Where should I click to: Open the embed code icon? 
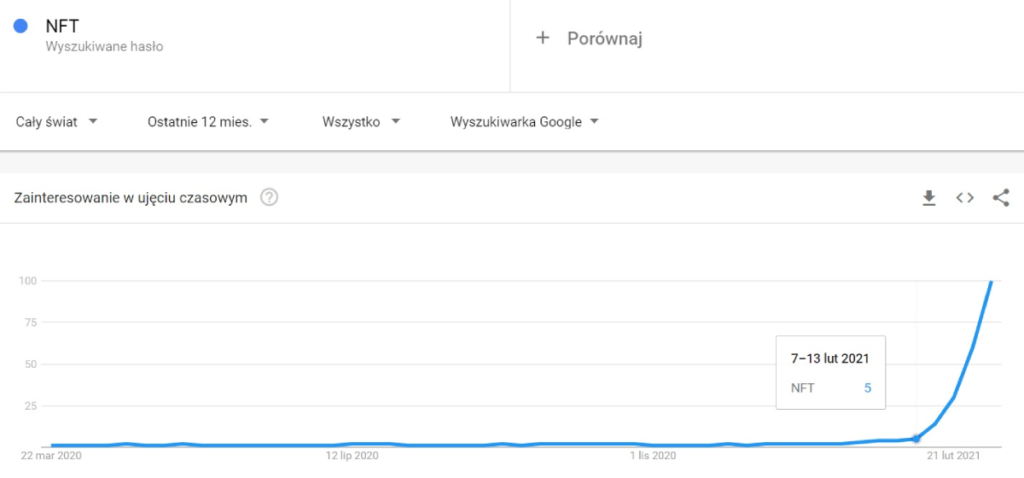point(965,198)
